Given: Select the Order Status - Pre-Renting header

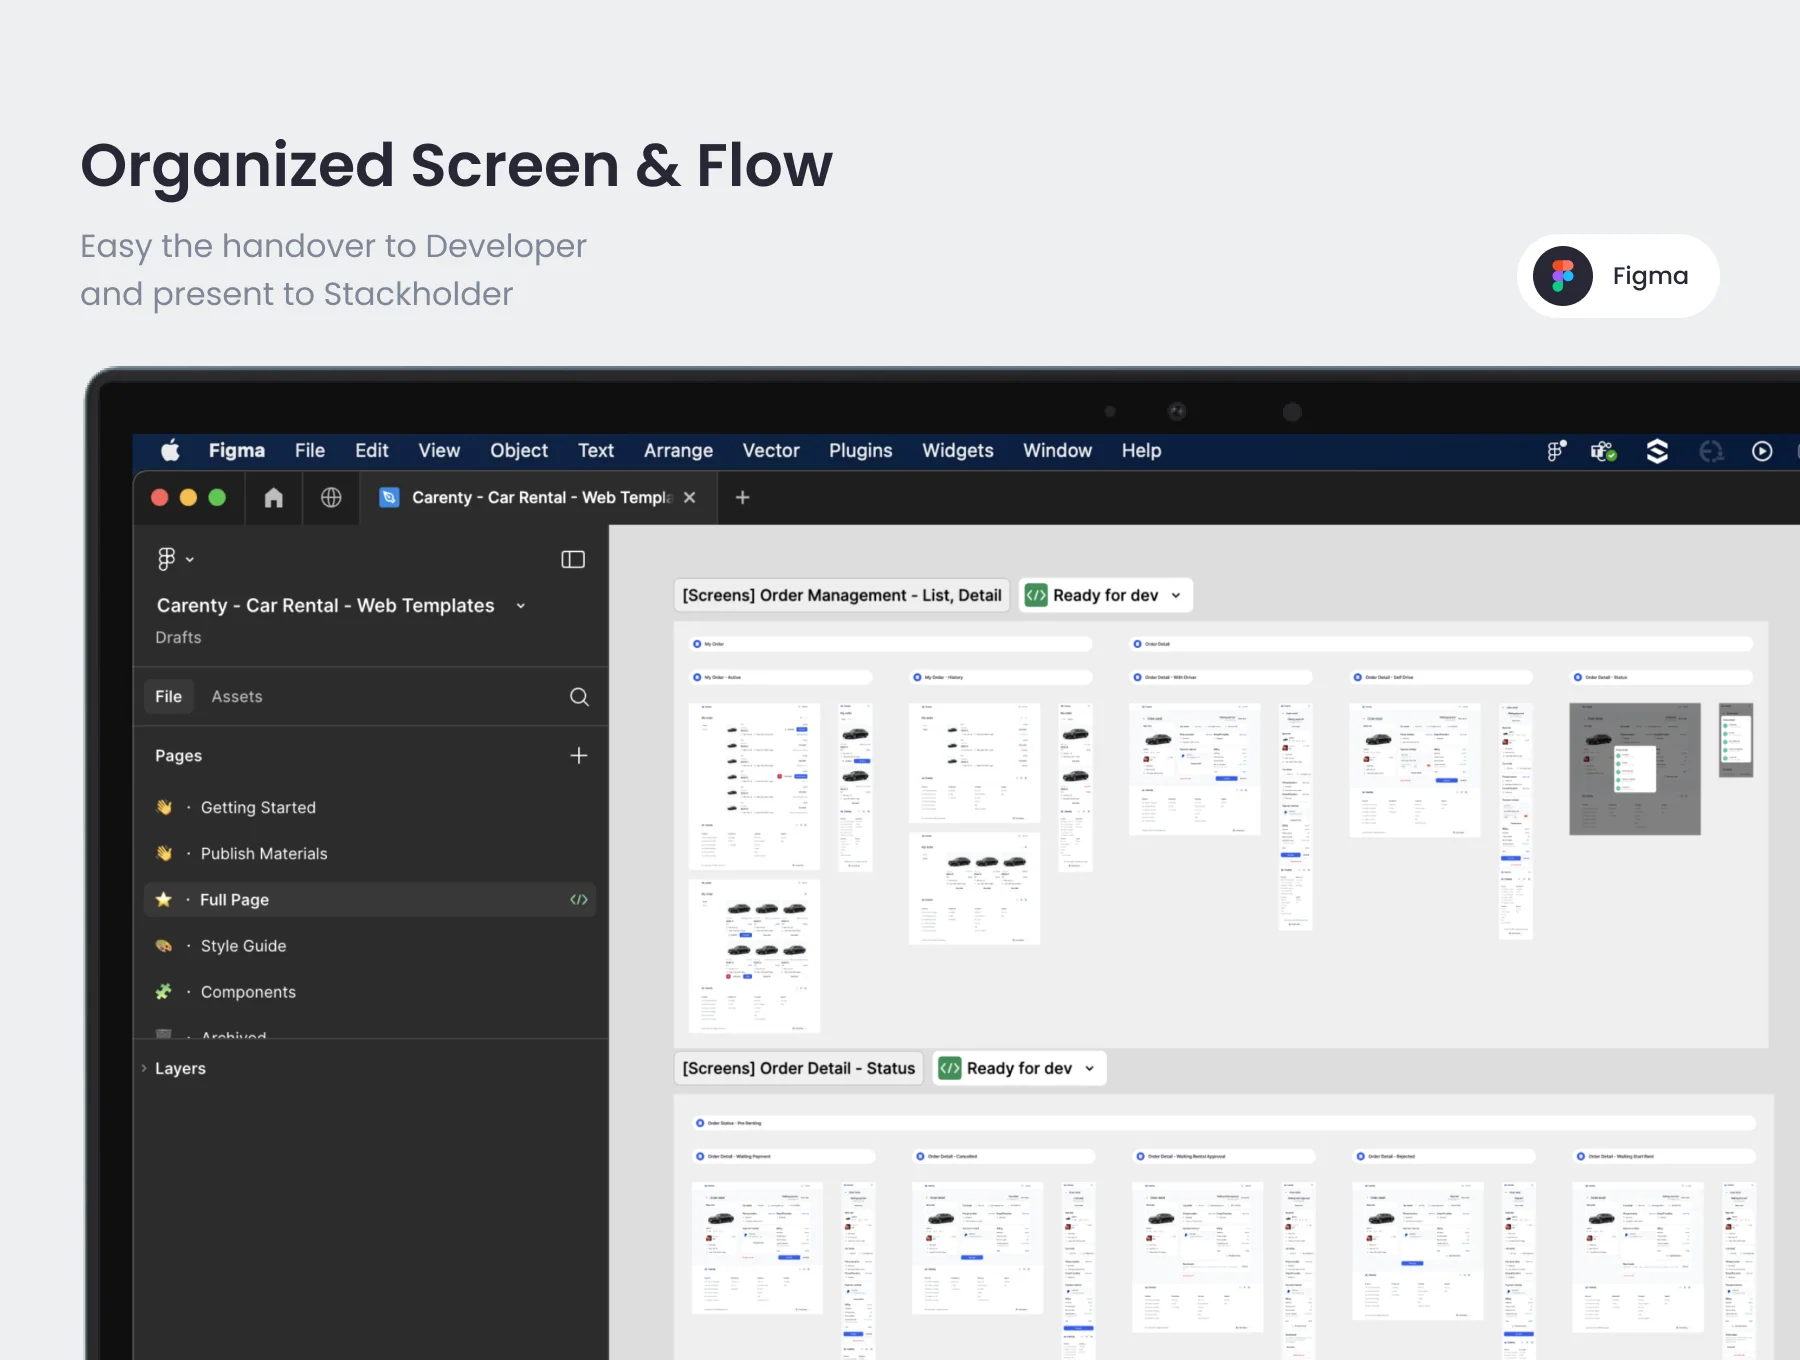Looking at the screenshot, I should pos(1225,1123).
